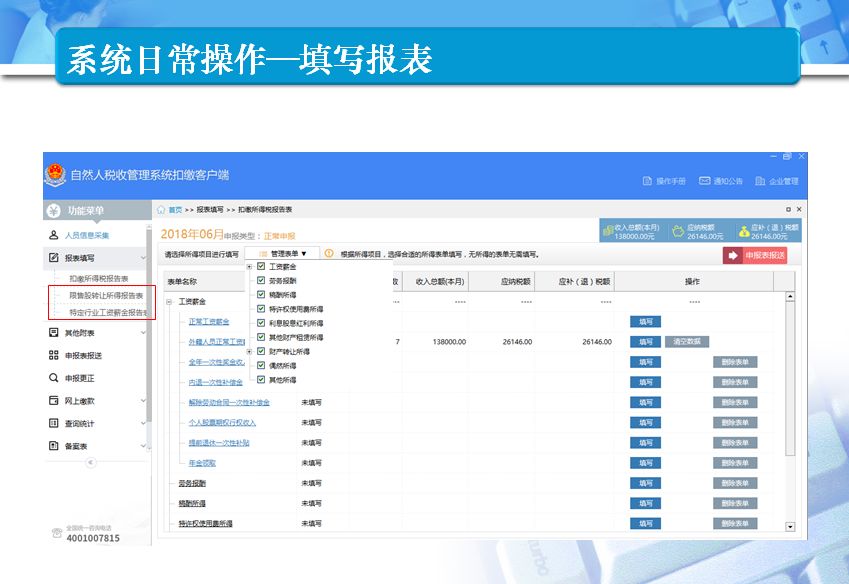Click the 26146.00 cell under 应纳税额
849x584 pixels.
(x=517, y=342)
